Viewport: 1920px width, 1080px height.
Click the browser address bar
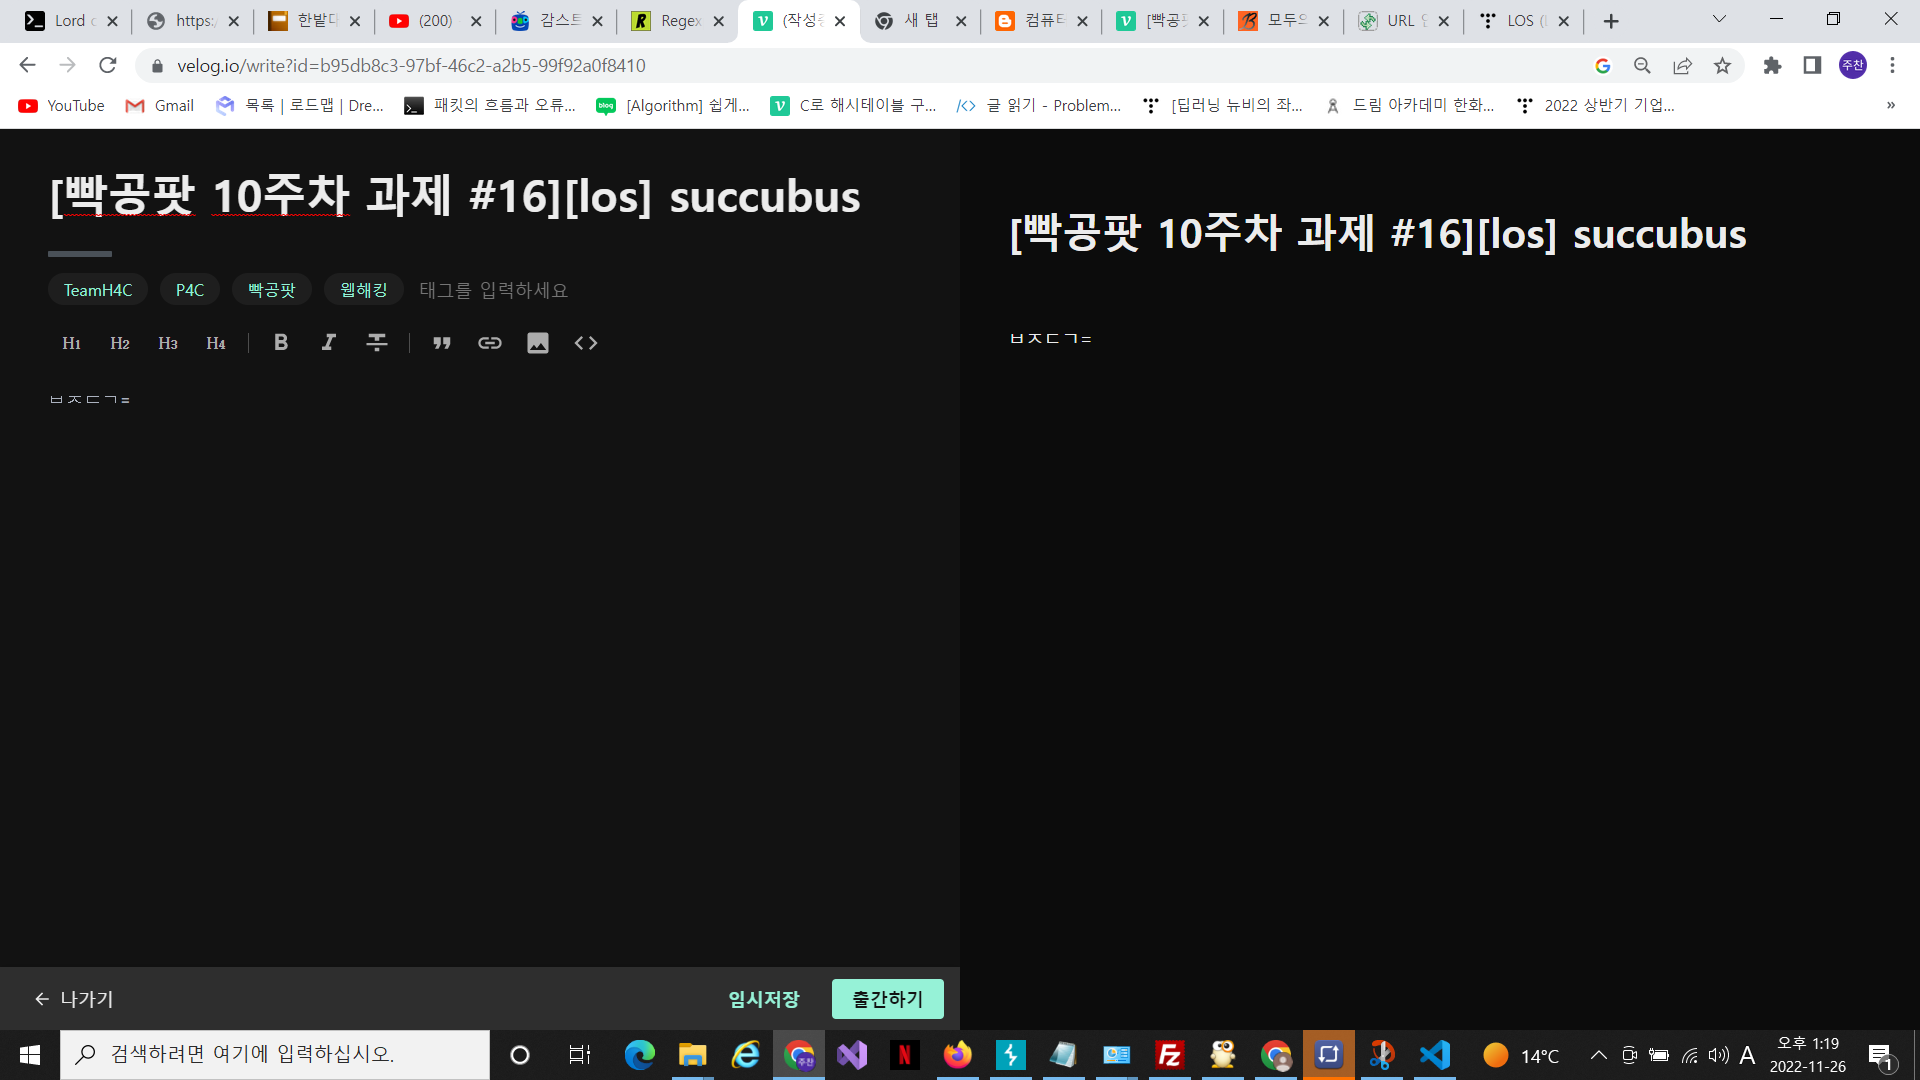[x=860, y=65]
